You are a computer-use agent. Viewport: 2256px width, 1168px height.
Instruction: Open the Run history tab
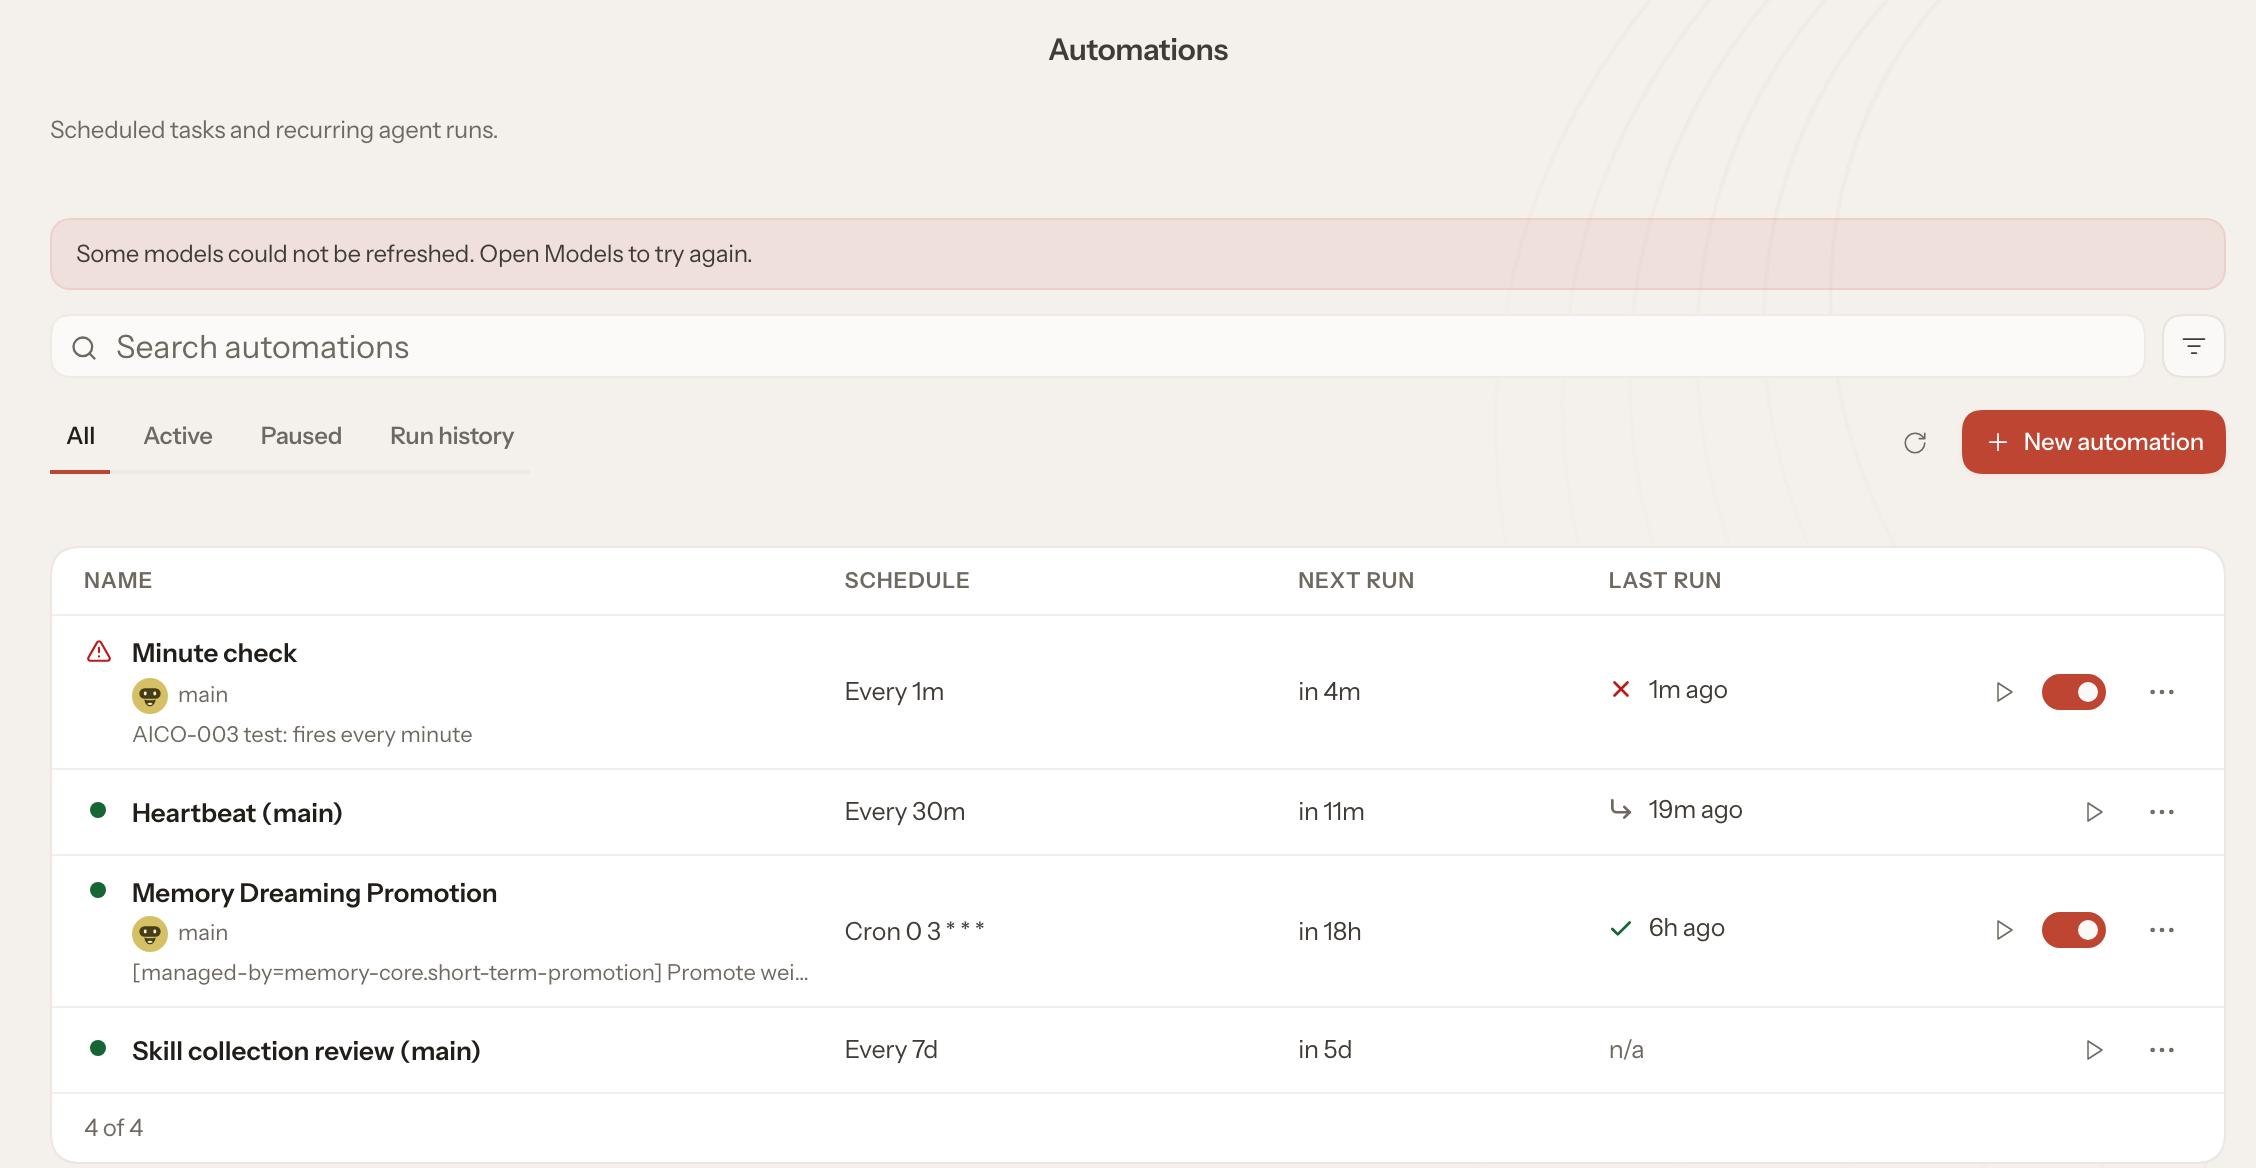pyautogui.click(x=452, y=436)
